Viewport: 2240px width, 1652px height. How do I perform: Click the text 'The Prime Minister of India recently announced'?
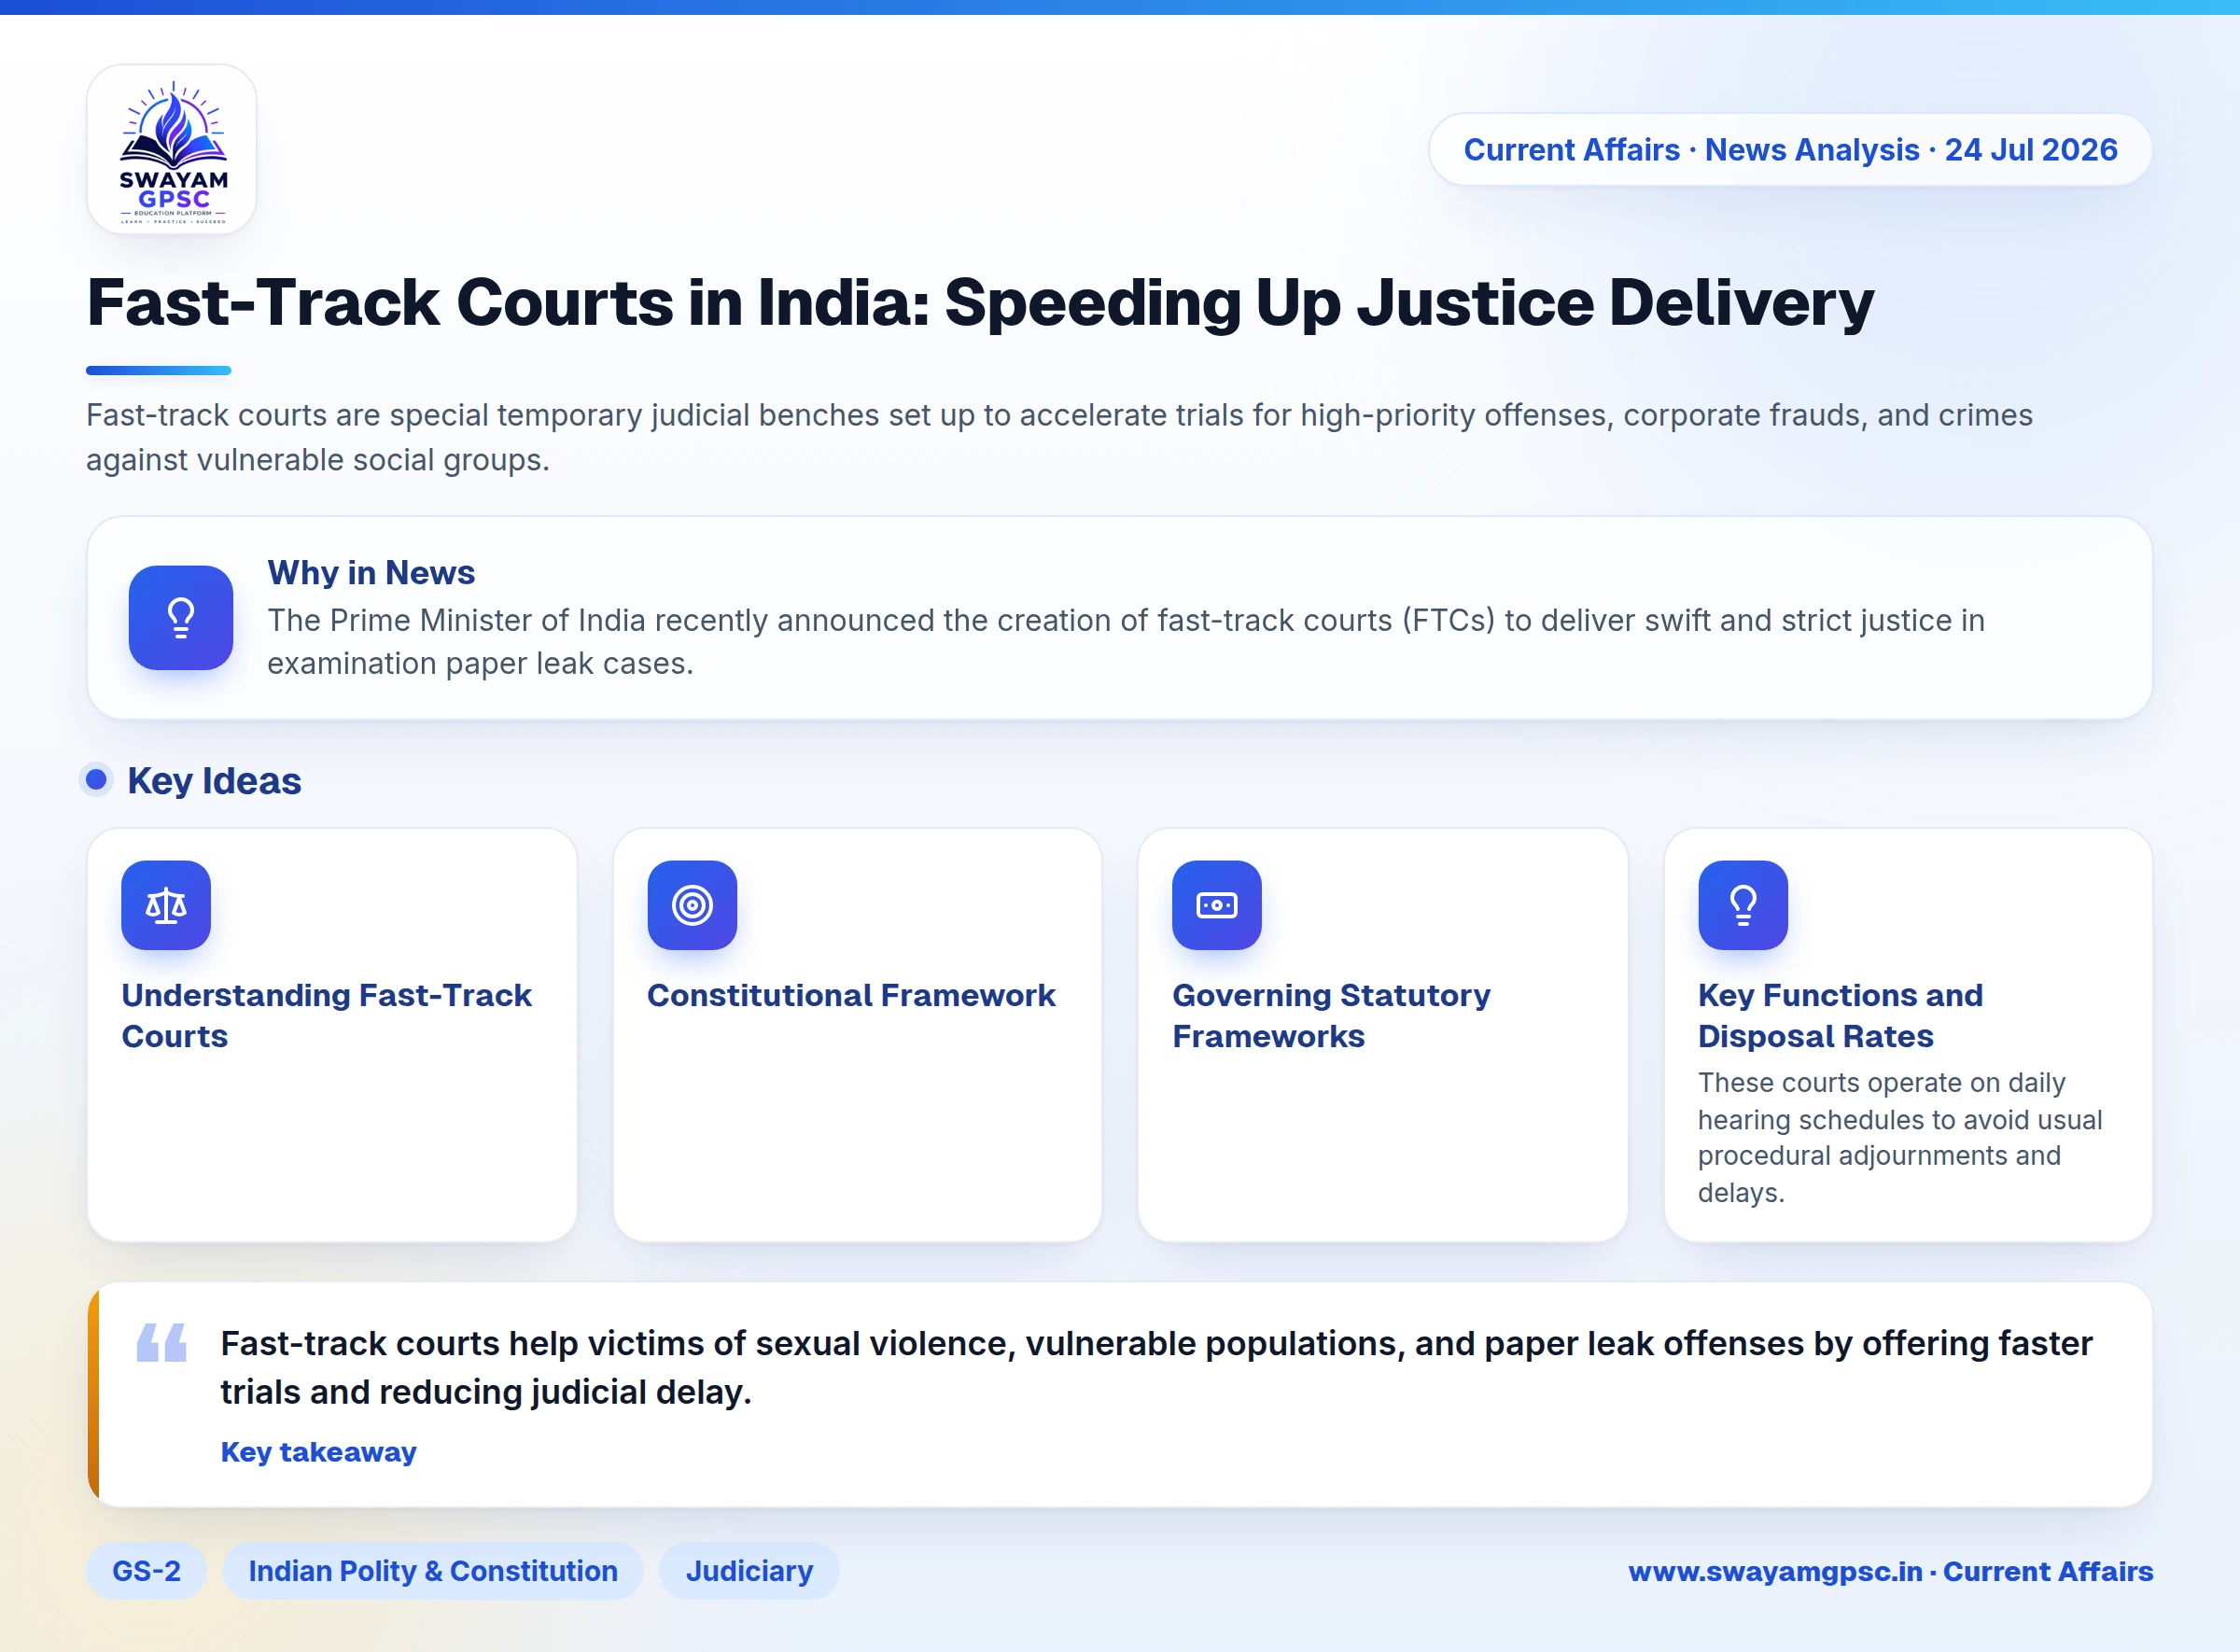pos(1126,642)
